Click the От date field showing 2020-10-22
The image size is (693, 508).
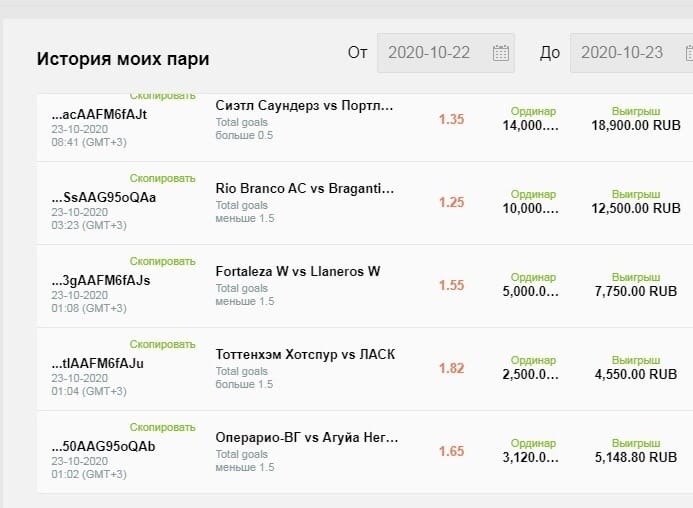446,53
